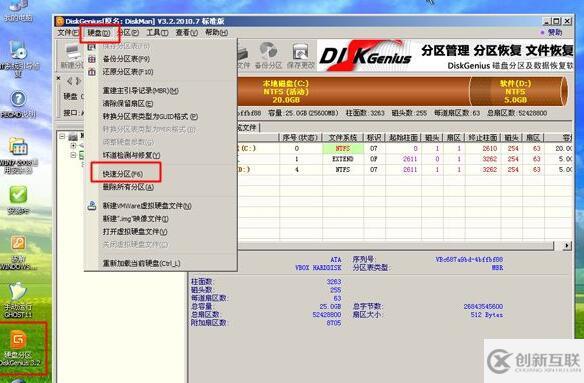584x383 pixels.
Task: Click the 标识 column header
Action: point(374,137)
